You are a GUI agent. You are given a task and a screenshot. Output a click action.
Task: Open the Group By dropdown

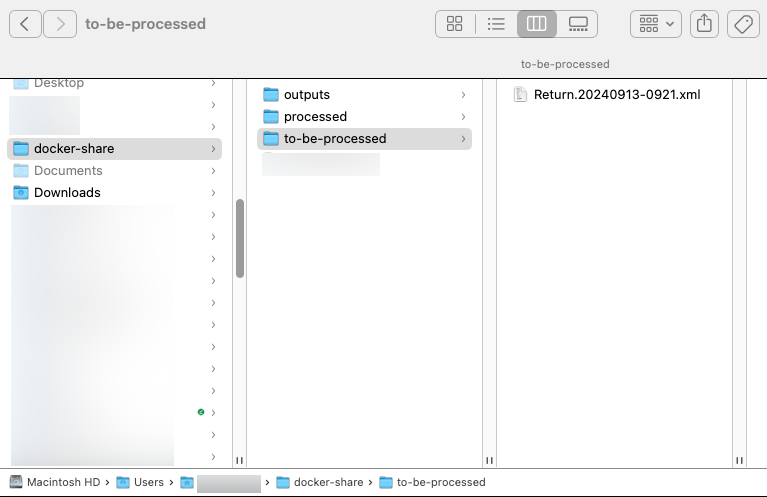tap(655, 24)
